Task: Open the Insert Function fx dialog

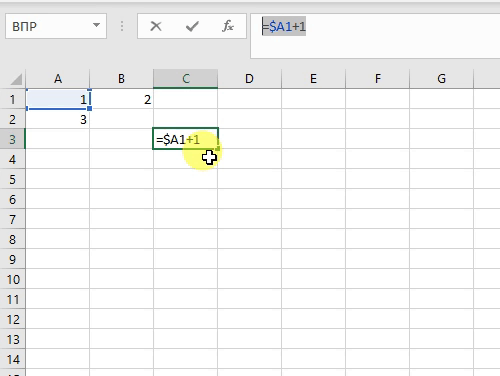Action: (x=228, y=26)
